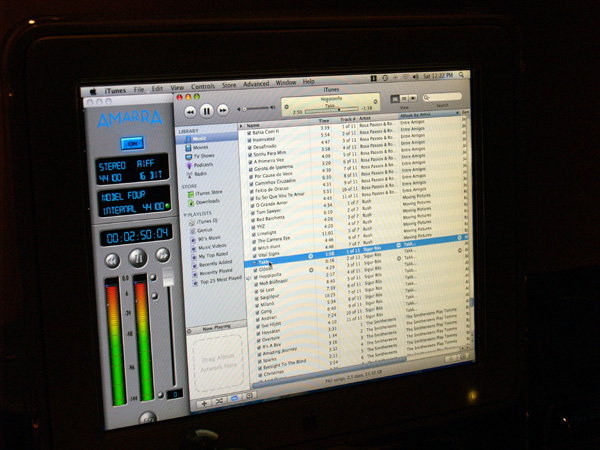Open the Apple menu
This screenshot has height=450, width=600.
point(93,91)
